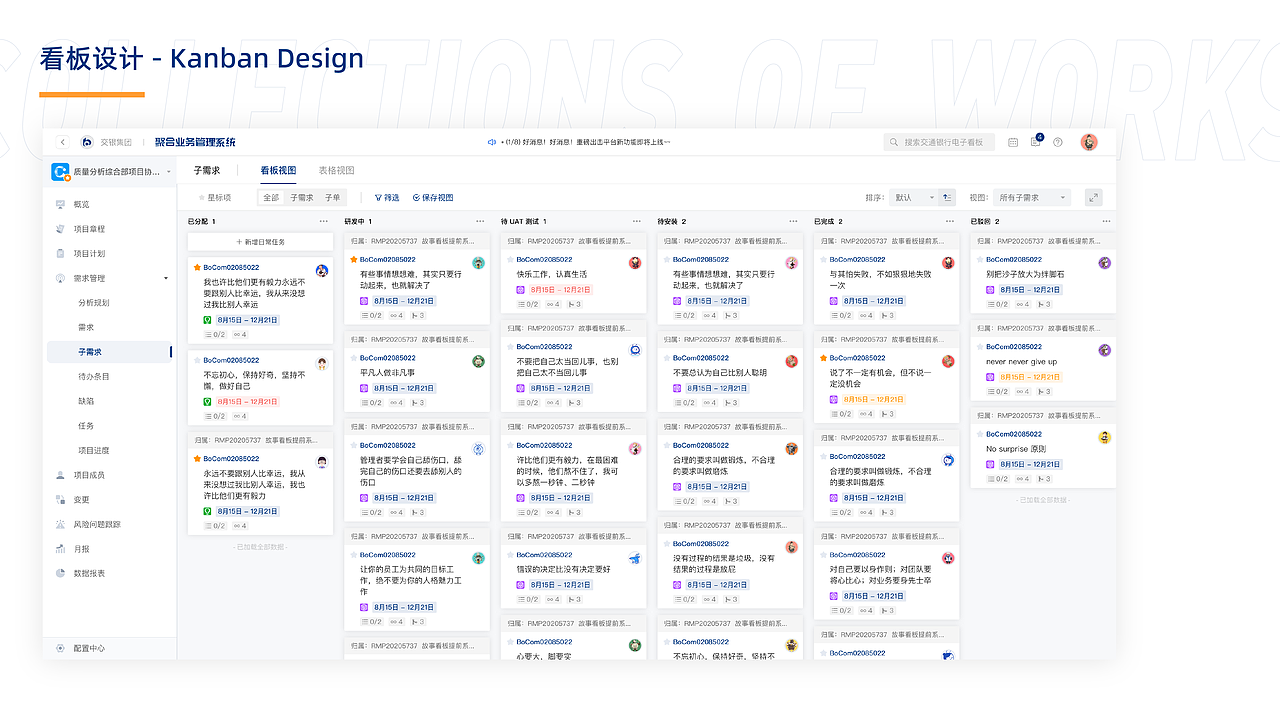Click the fullscreen expand icon
1280x720 pixels.
pos(1094,198)
